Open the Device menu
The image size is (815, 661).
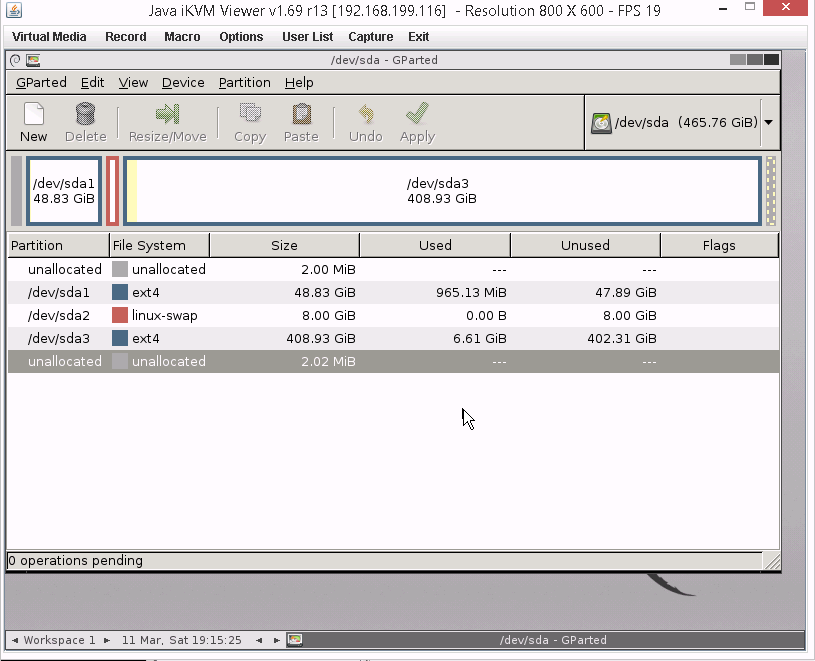tap(183, 83)
